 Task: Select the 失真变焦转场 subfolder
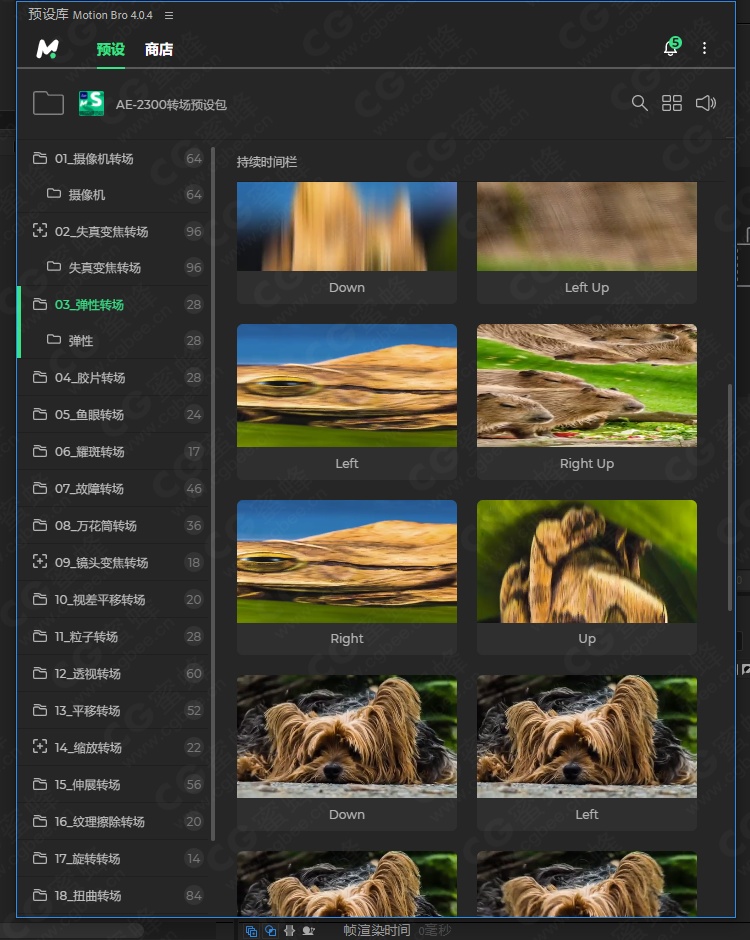click(114, 267)
